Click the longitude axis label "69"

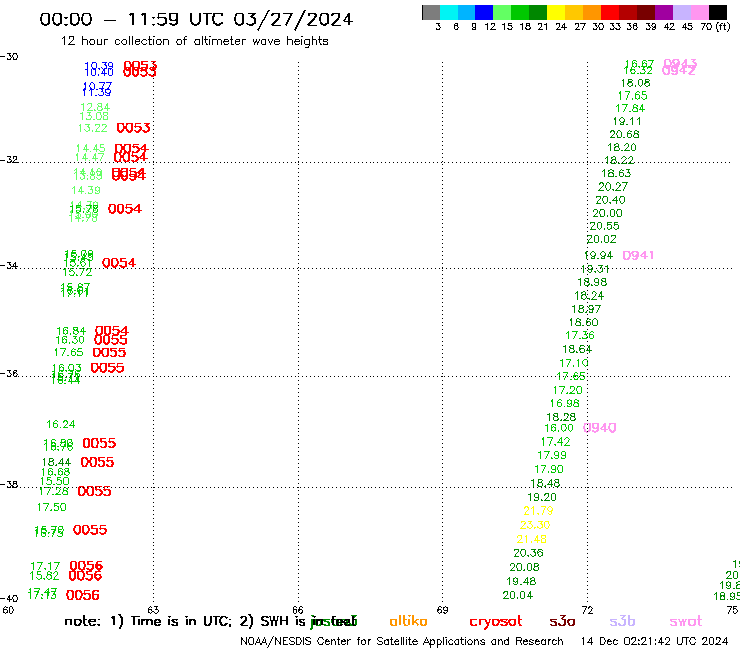(442, 610)
